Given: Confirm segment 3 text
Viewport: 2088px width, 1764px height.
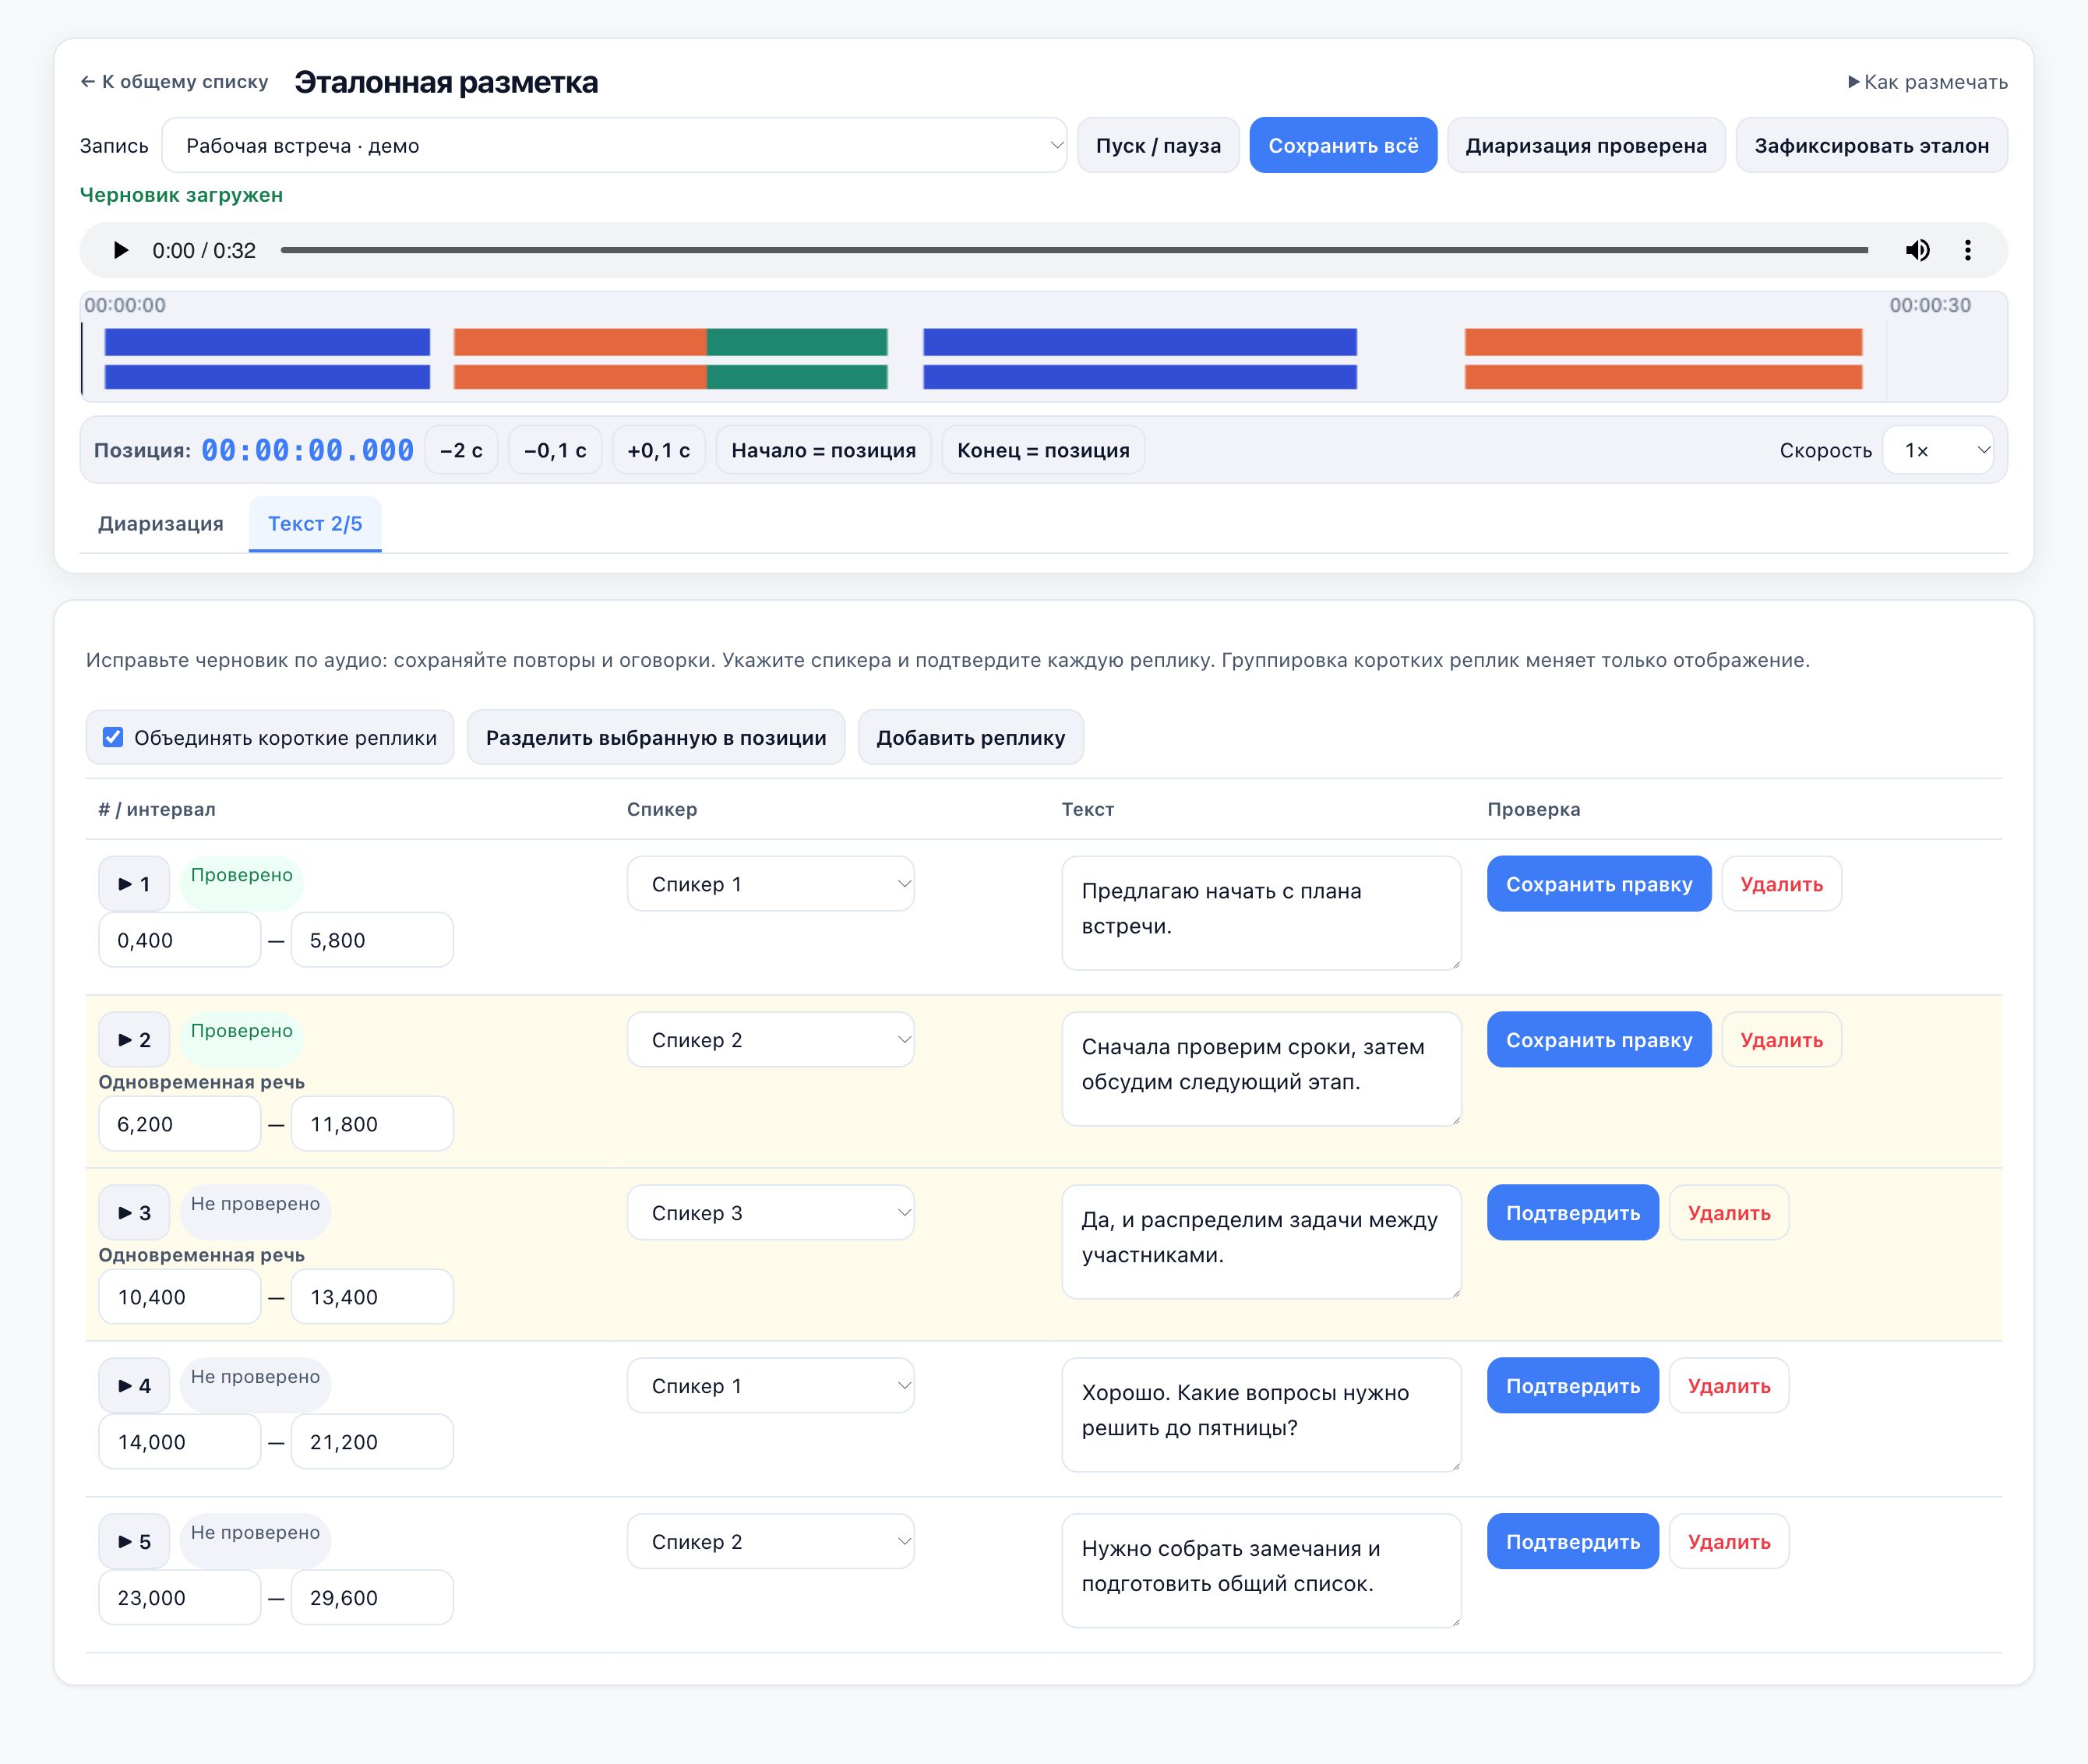Looking at the screenshot, I should (1572, 1213).
